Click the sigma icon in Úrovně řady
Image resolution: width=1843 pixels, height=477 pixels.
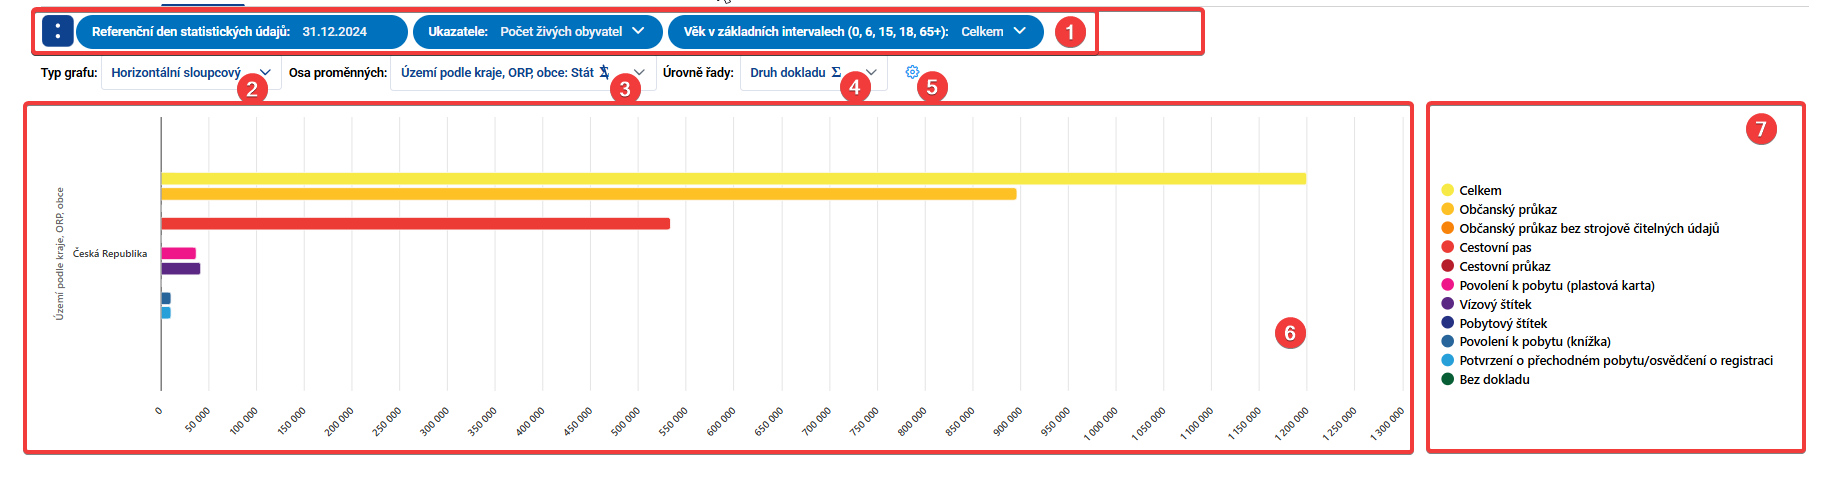pyautogui.click(x=836, y=72)
